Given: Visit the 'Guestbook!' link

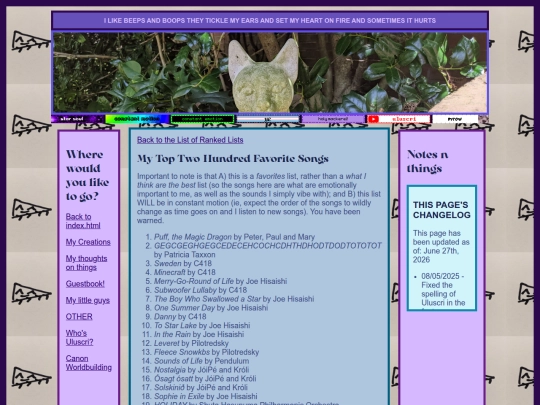Looking at the screenshot, I should 85,284.
